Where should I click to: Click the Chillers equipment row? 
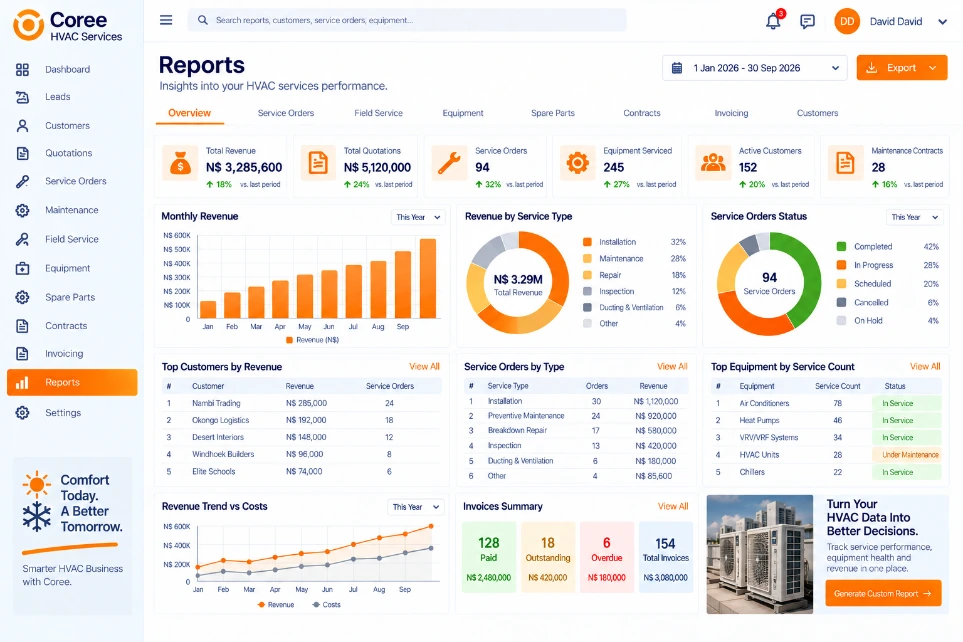point(826,472)
